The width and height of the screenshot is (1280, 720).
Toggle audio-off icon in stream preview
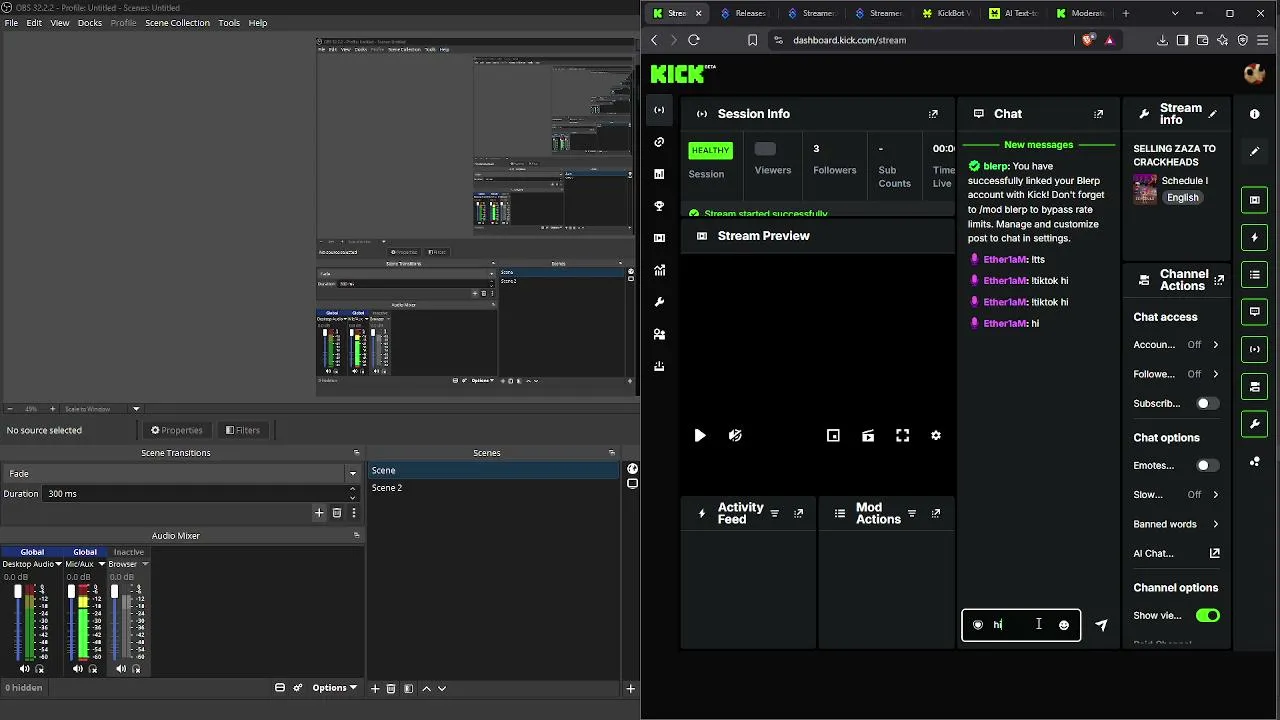pos(735,436)
